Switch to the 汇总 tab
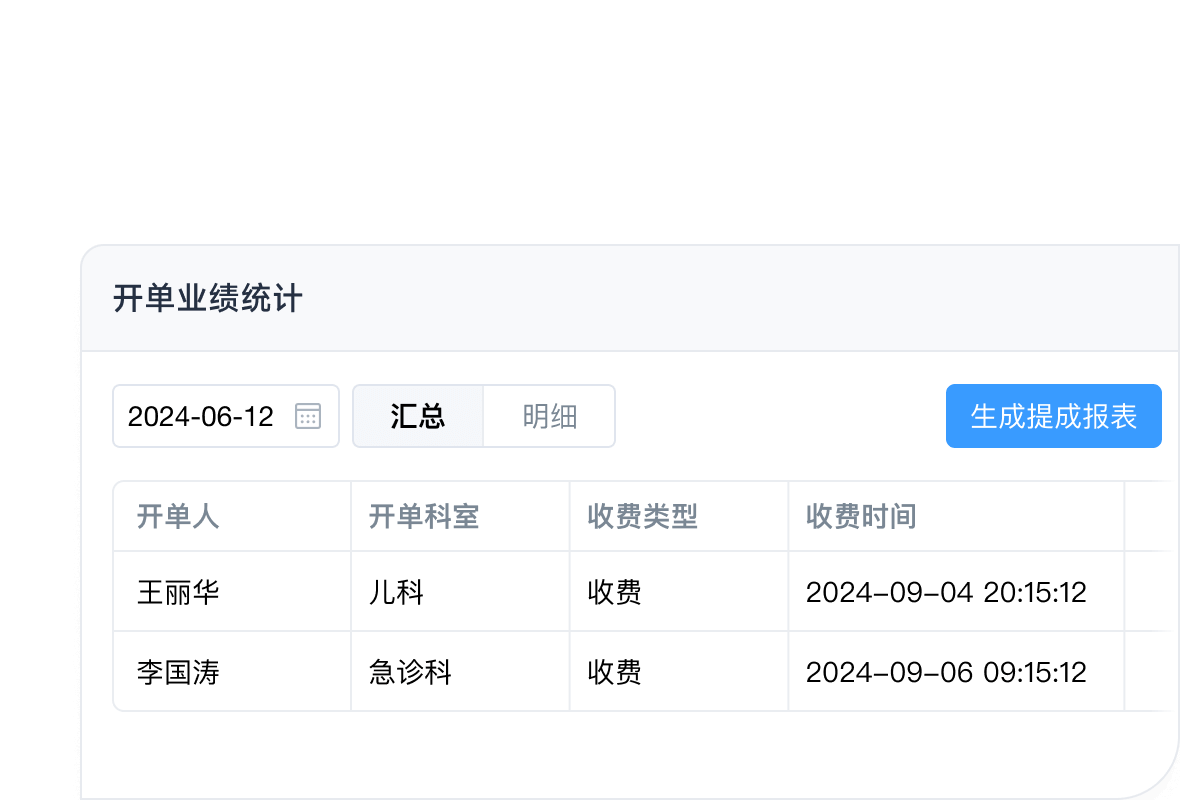 (x=418, y=416)
